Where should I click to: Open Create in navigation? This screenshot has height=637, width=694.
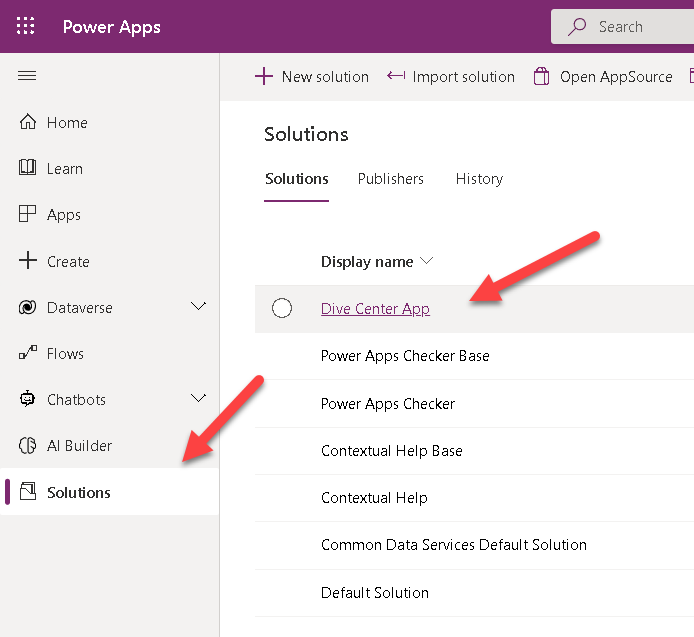[109, 261]
